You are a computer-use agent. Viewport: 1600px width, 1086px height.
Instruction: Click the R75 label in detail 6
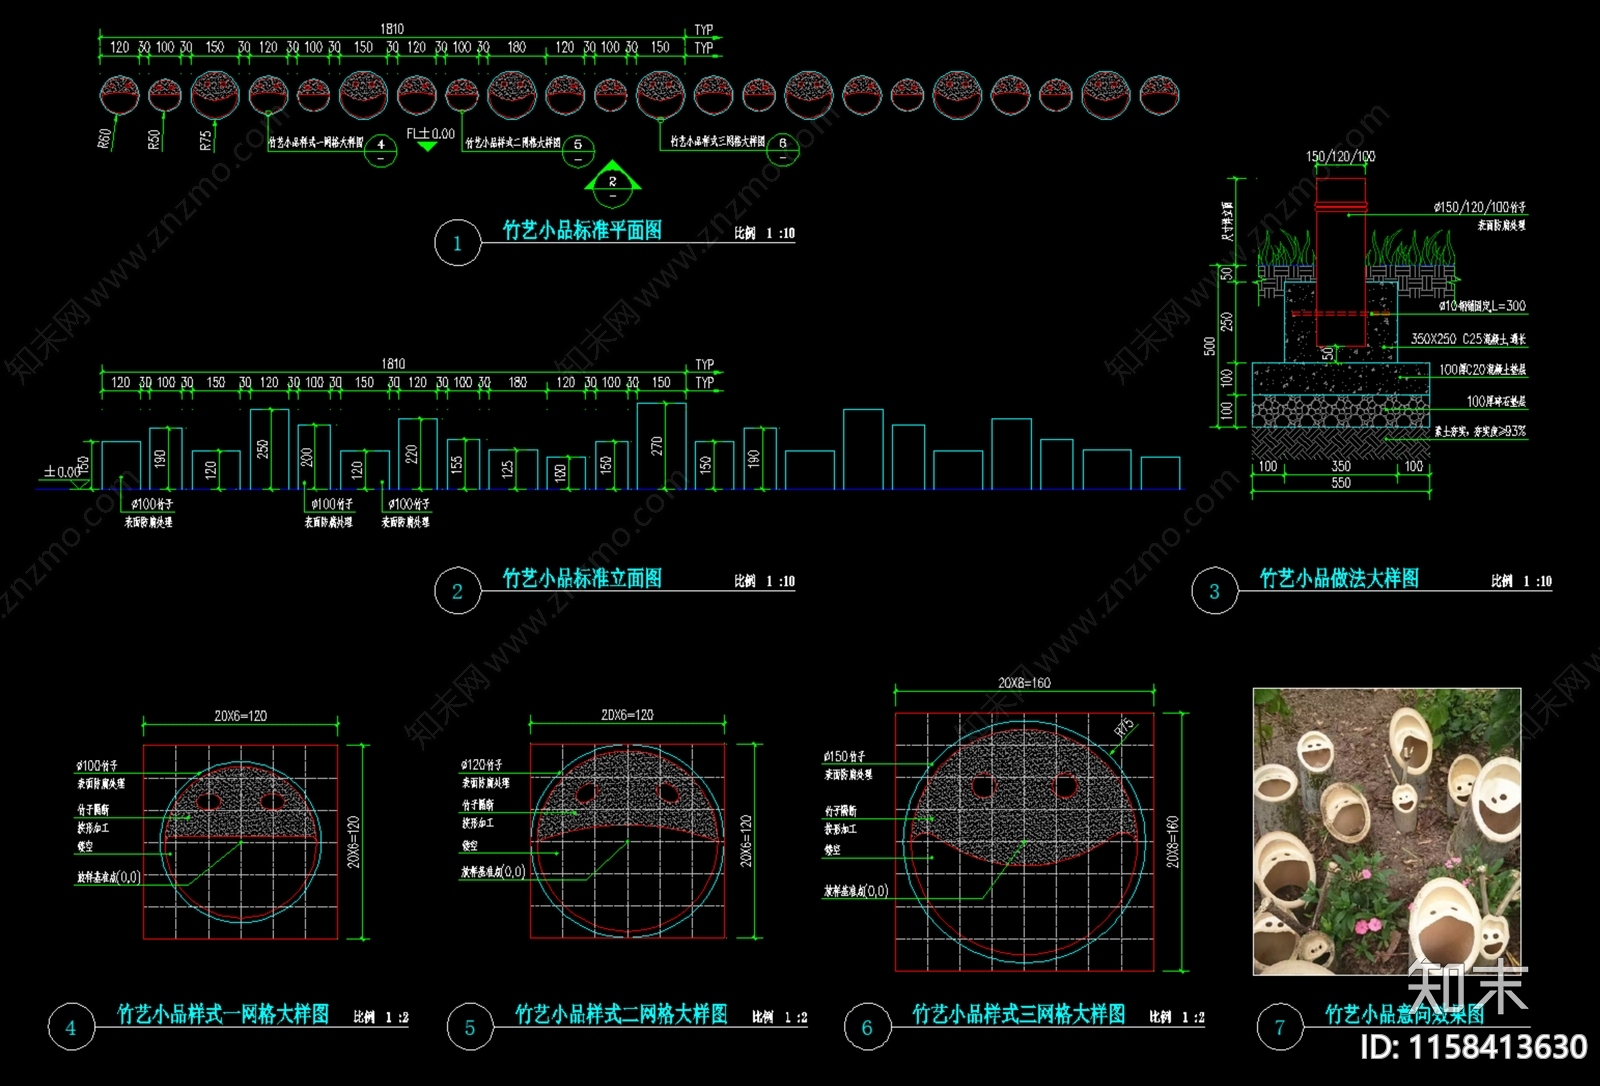(1125, 727)
